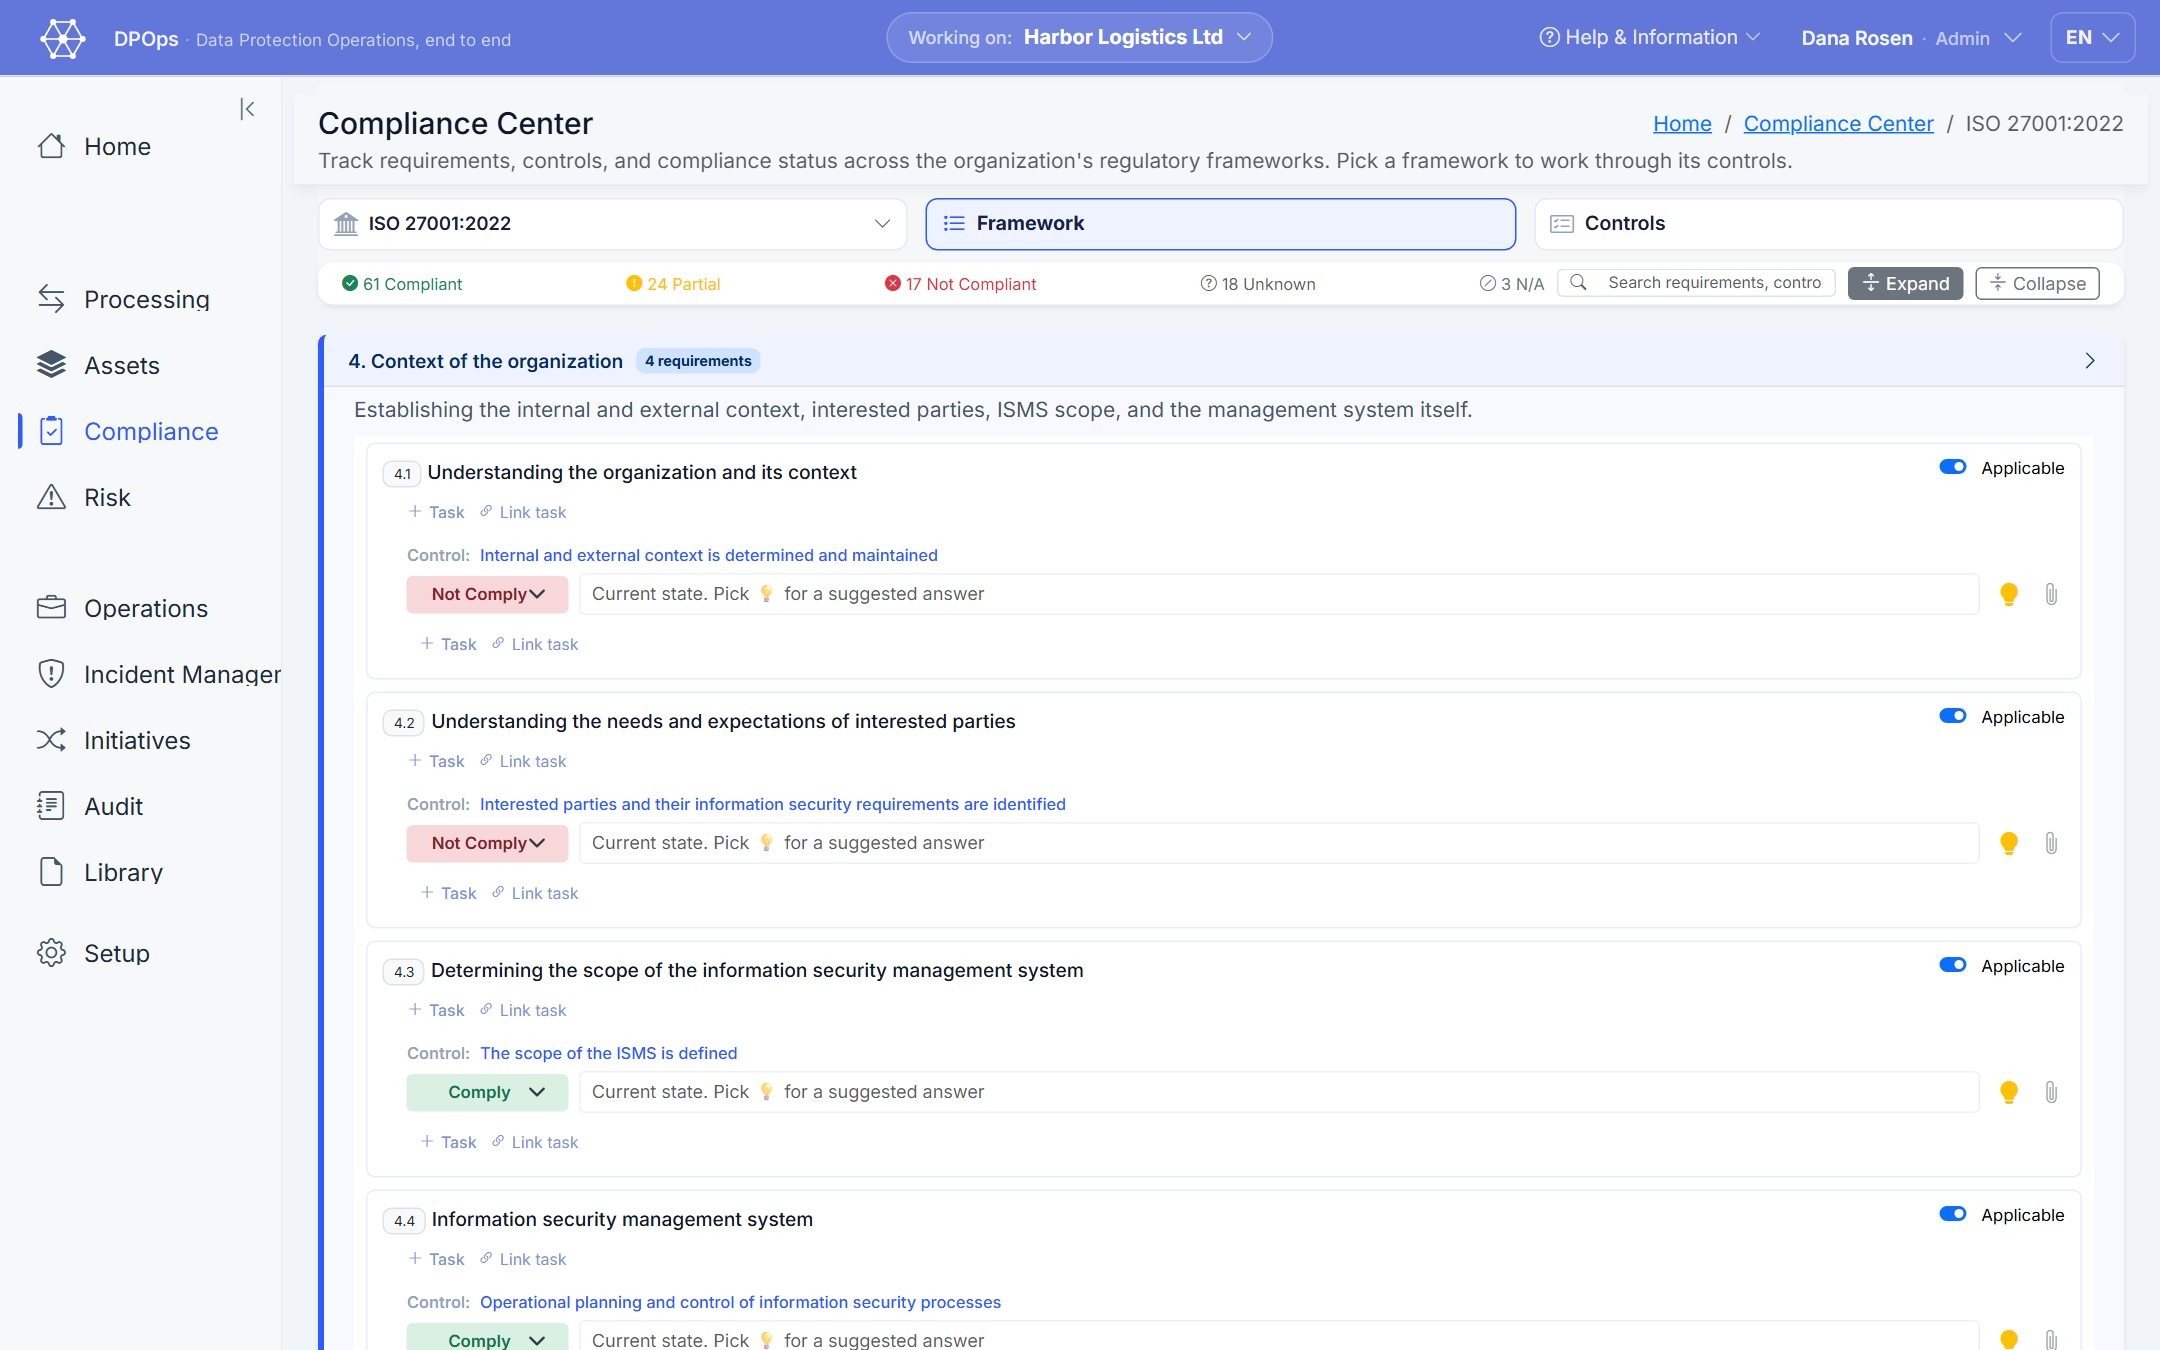The image size is (2160, 1350).
Task: Follow the Home breadcrumb link
Action: (x=1682, y=123)
